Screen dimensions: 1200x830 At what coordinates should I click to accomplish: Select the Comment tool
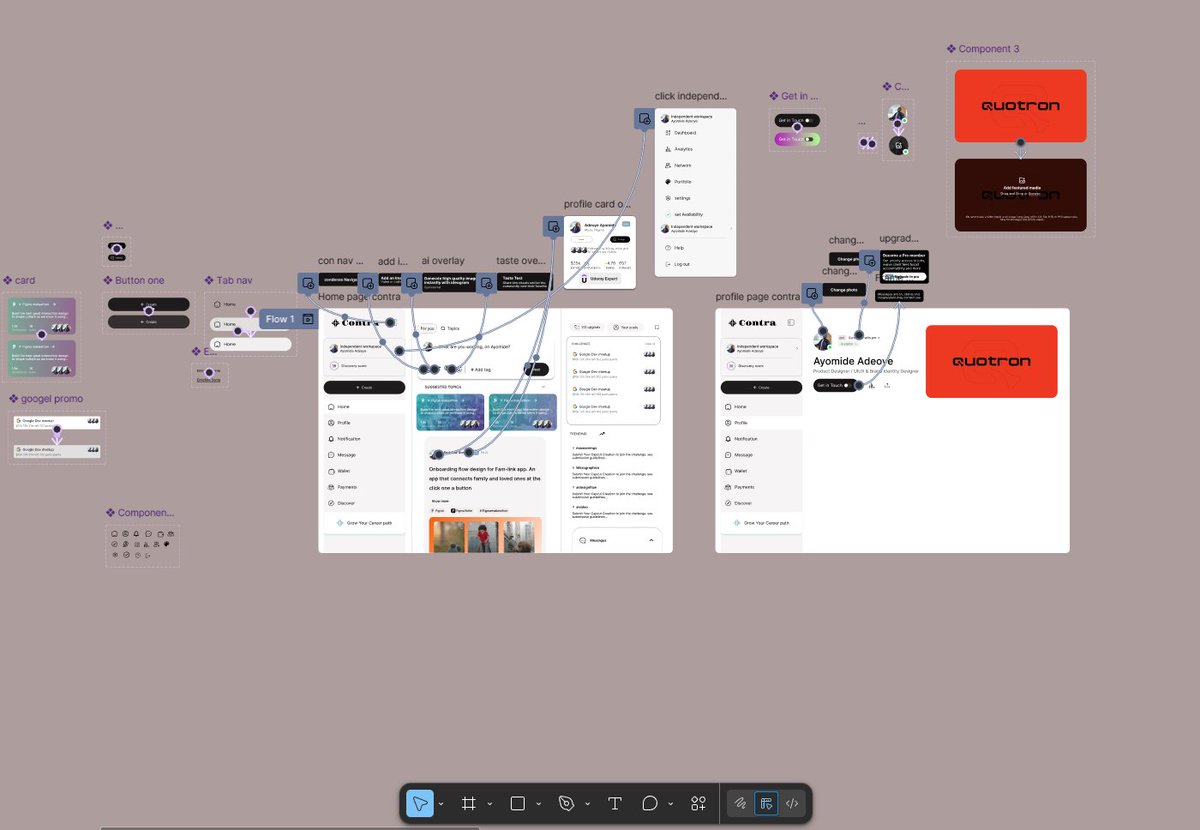[650, 803]
